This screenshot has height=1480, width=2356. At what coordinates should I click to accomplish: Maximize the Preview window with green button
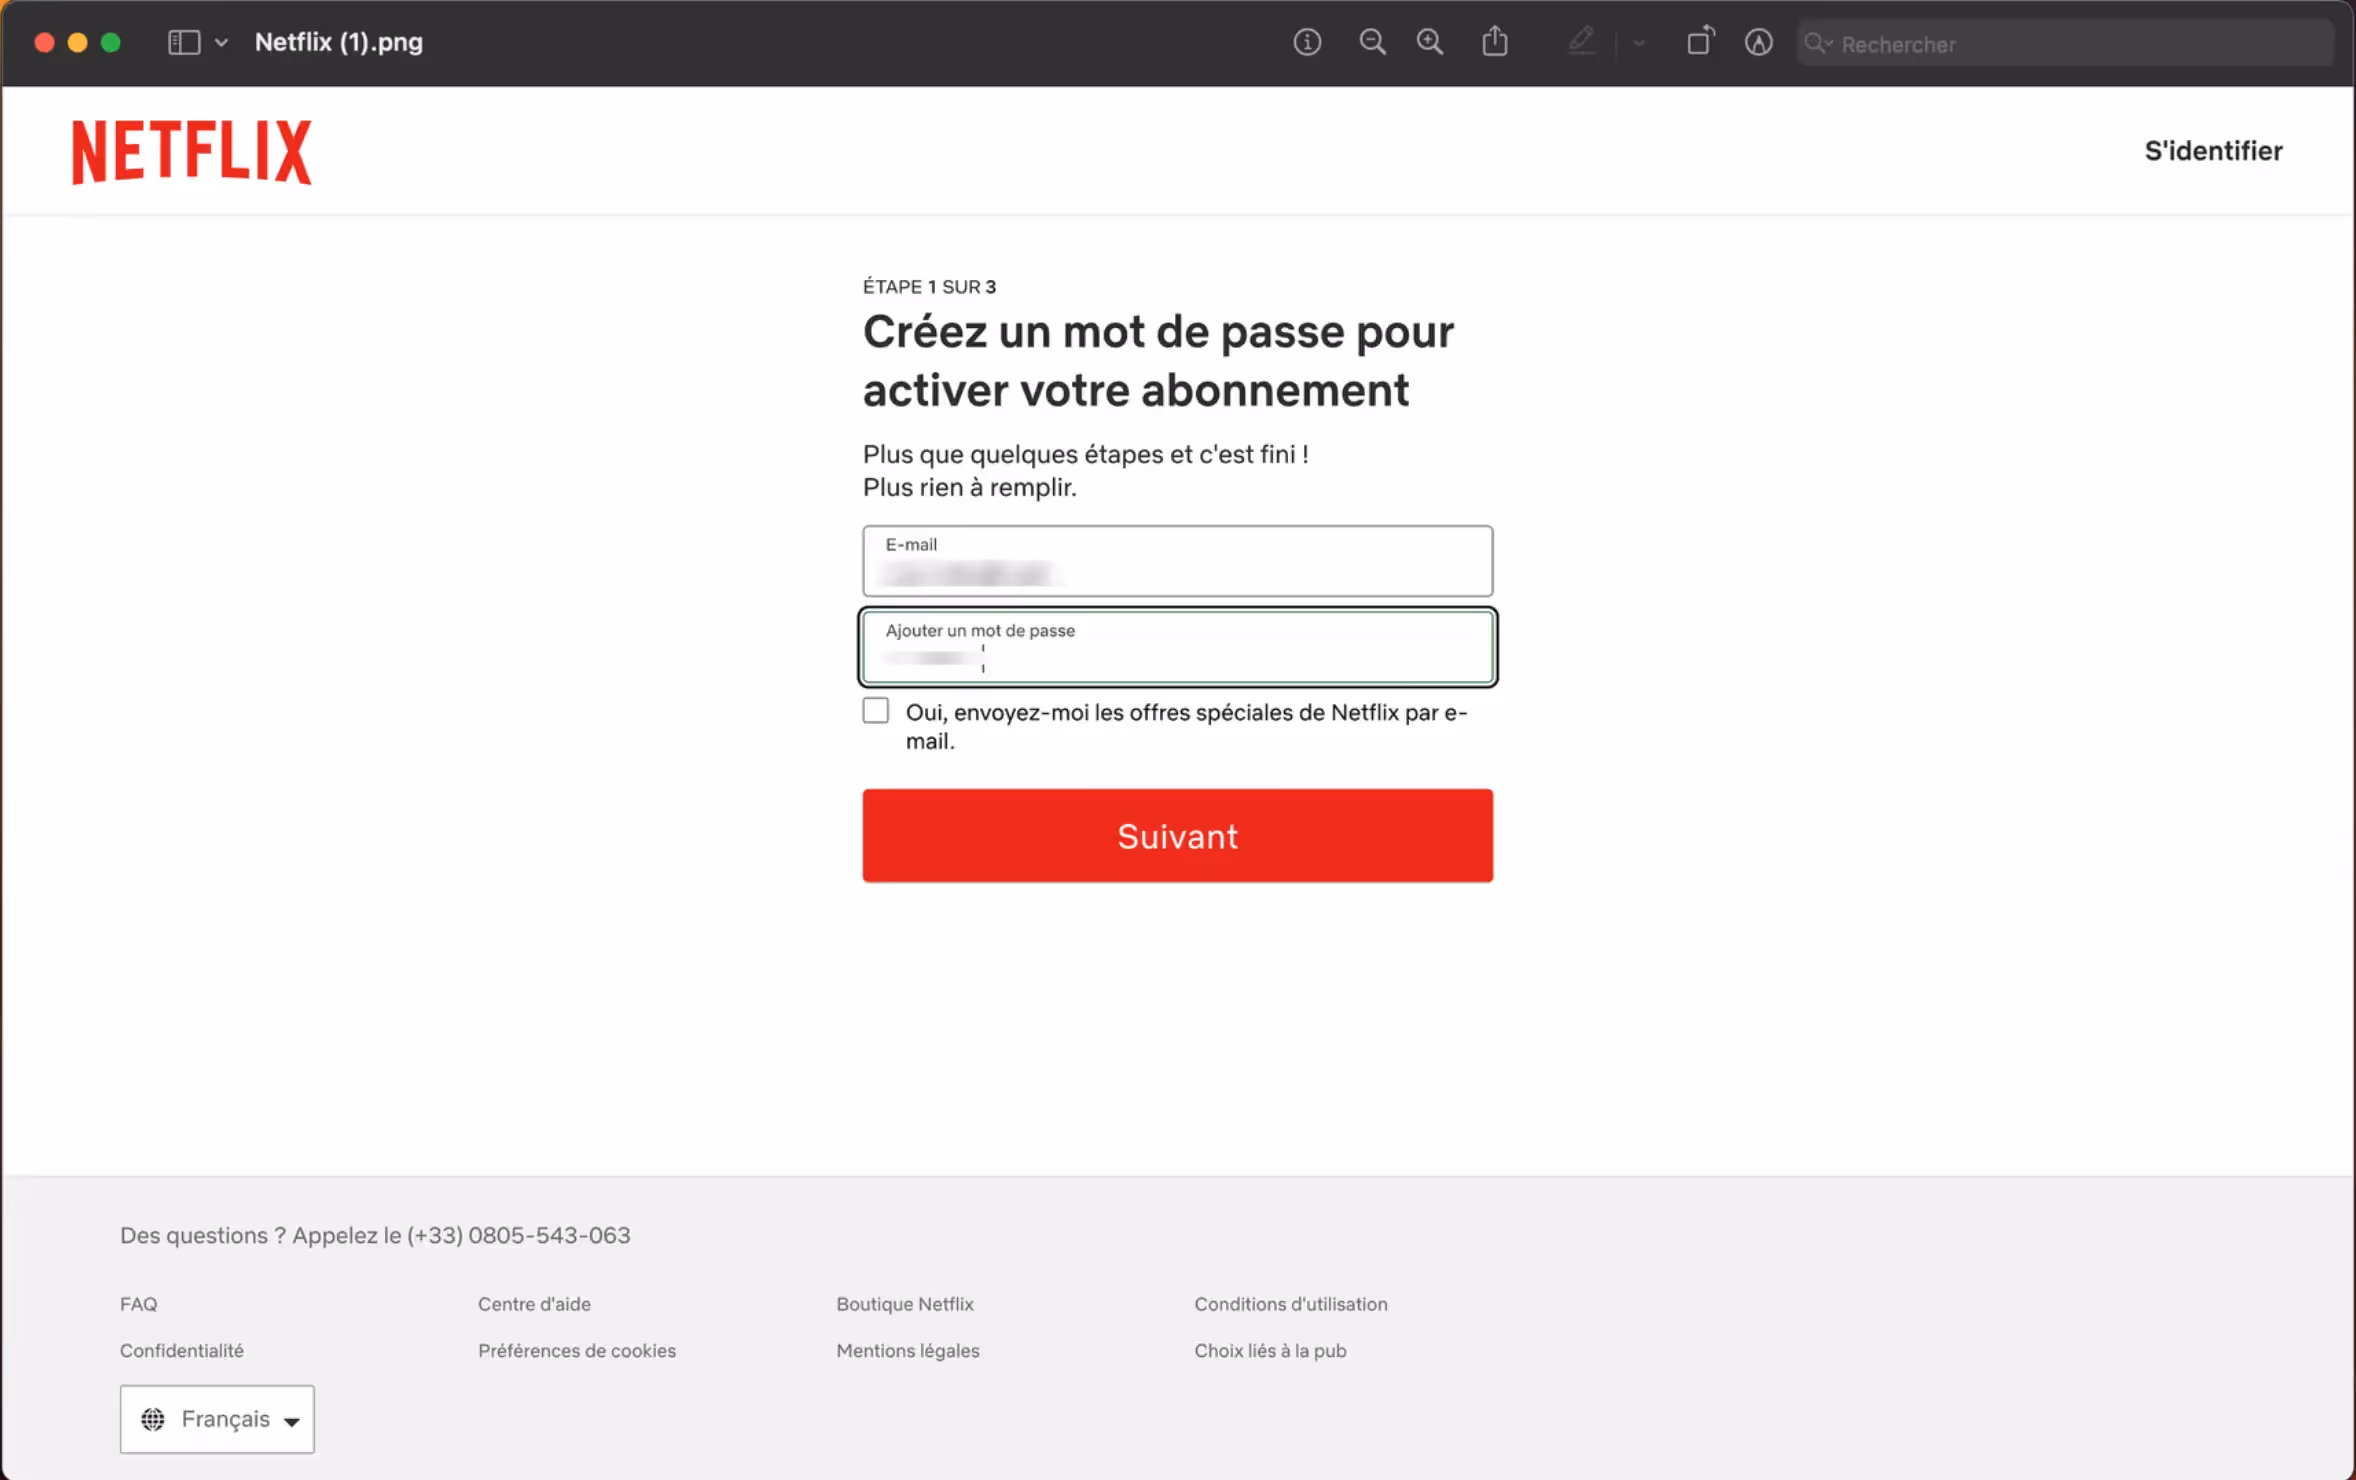pos(111,42)
